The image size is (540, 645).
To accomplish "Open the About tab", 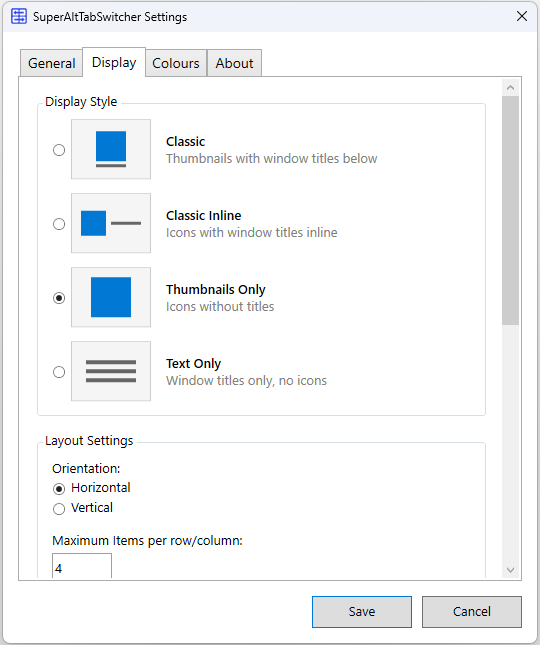I will point(234,63).
